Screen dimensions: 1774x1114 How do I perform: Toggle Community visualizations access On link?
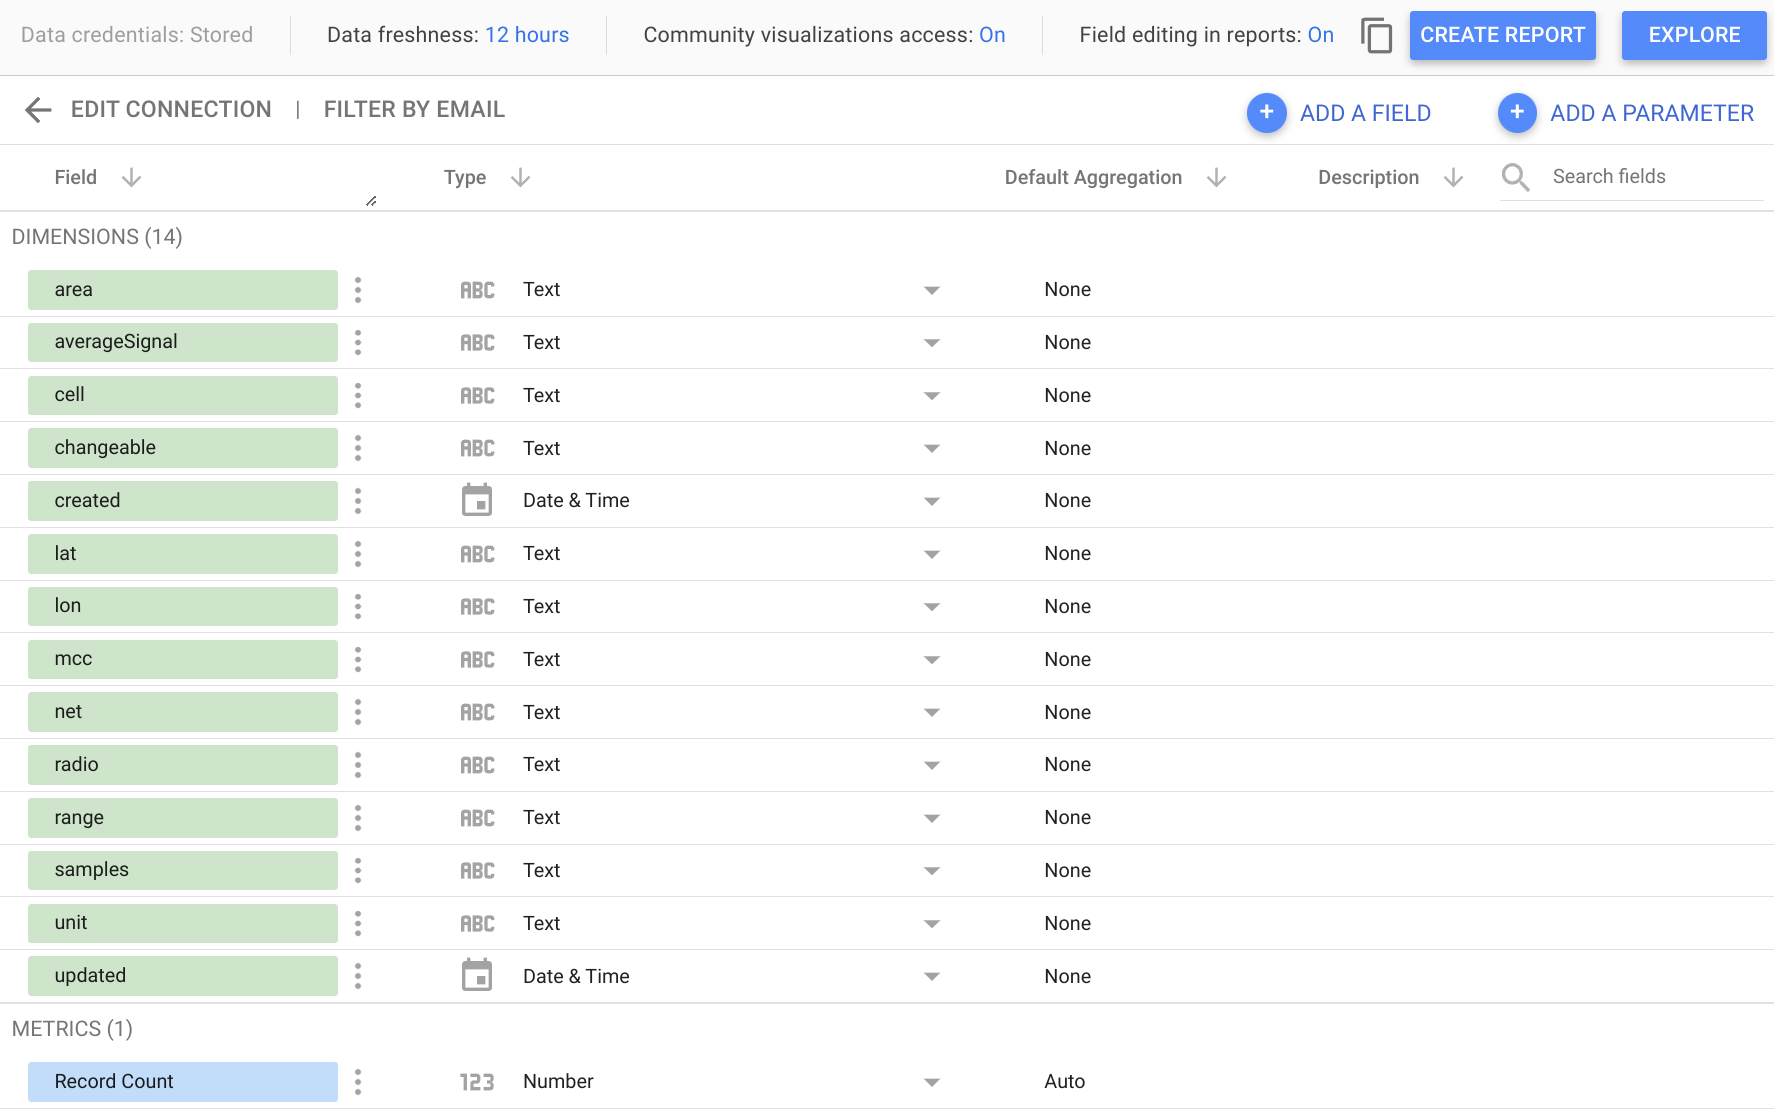click(991, 35)
